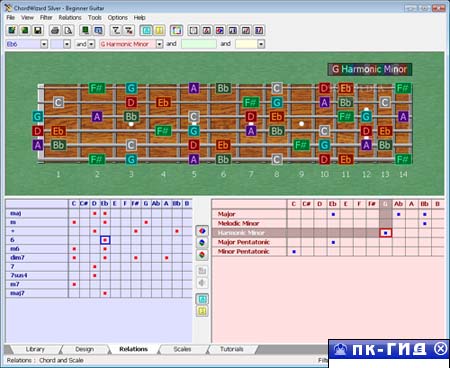450x368 pixels.
Task: Toggle cyan panel button between the grids
Action: (x=202, y=299)
